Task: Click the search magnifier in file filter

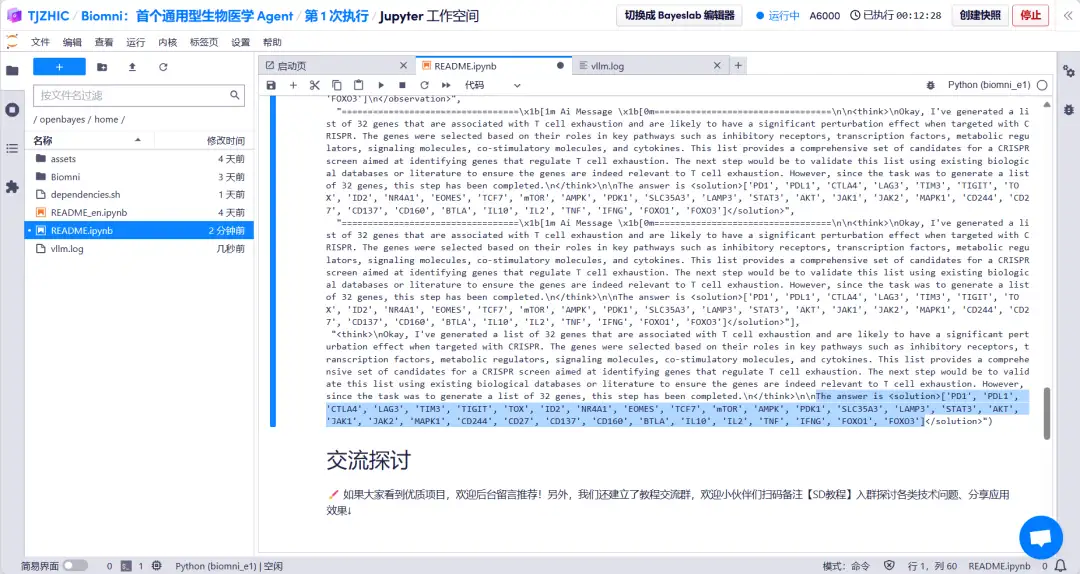Action: point(235,95)
